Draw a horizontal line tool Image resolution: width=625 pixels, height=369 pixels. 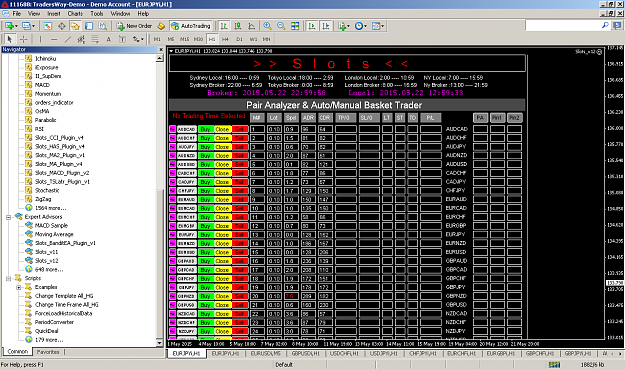tap(54, 39)
